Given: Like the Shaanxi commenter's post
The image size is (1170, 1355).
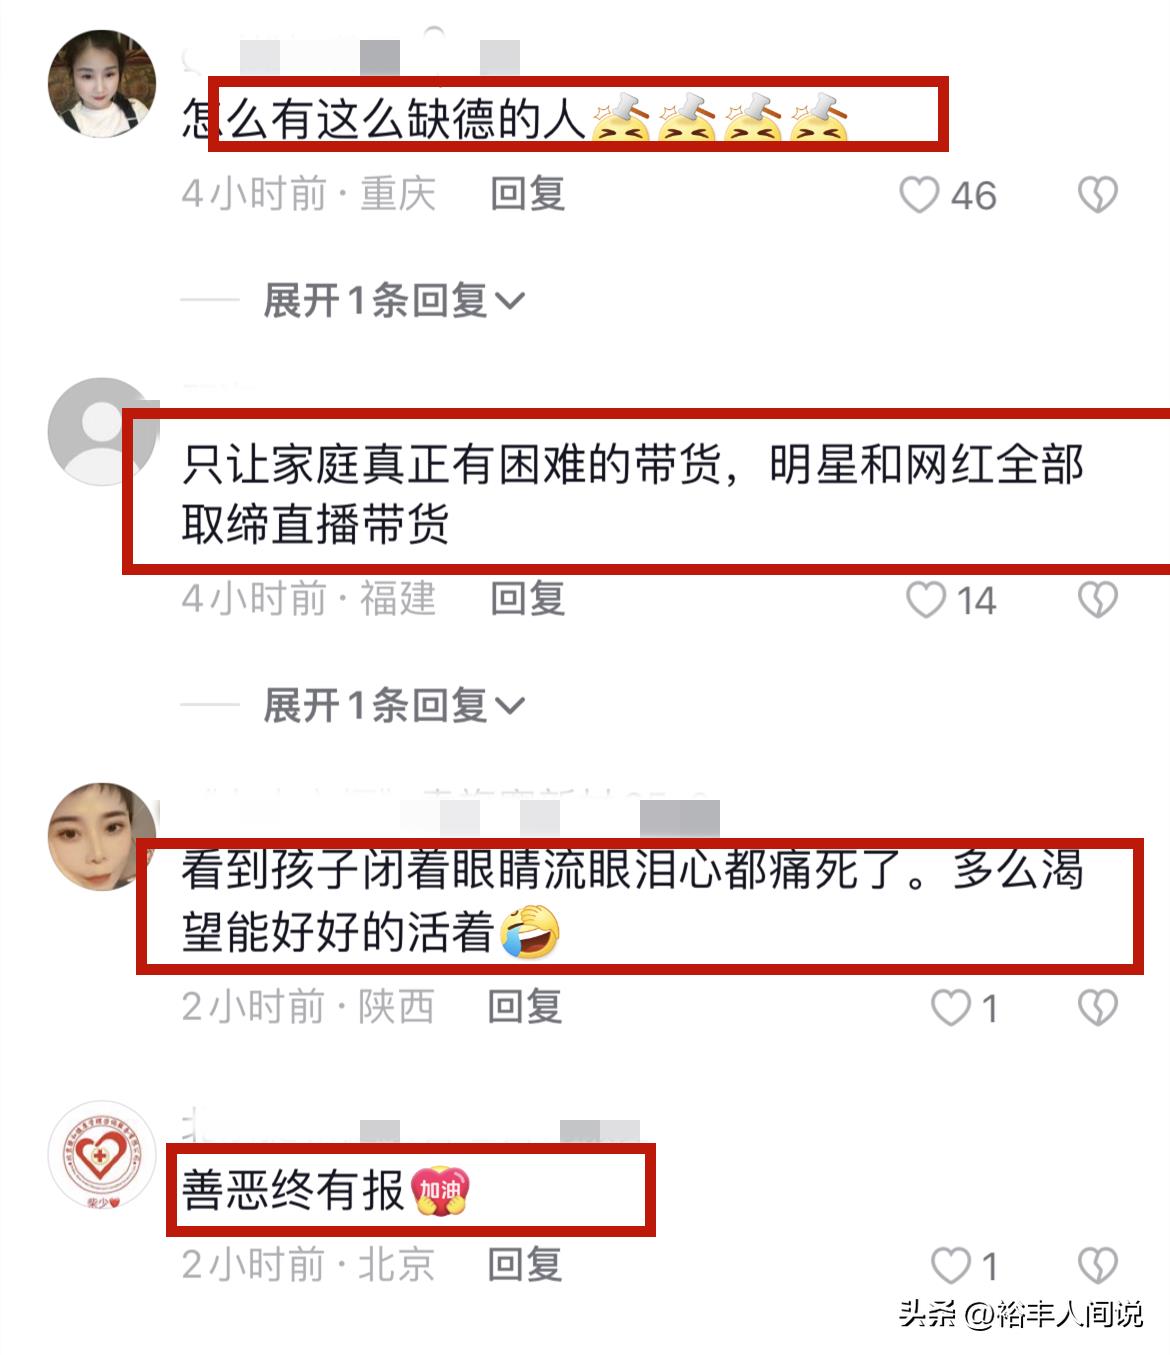Looking at the screenshot, I should 950,1008.
